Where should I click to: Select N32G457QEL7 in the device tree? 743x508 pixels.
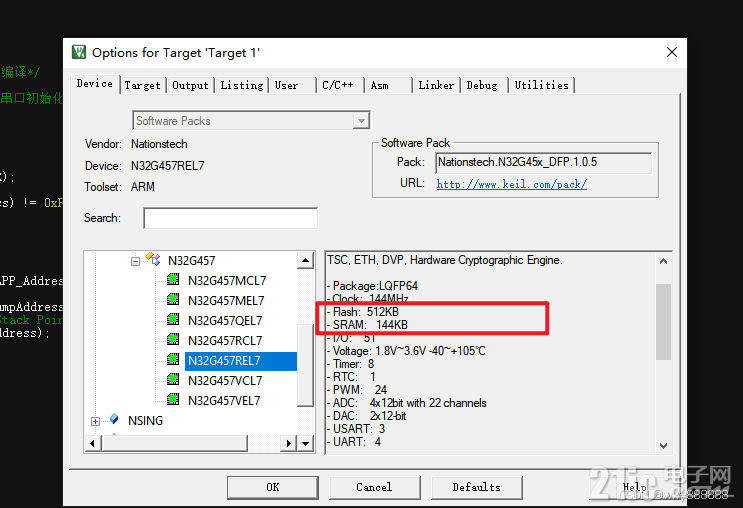click(x=225, y=320)
